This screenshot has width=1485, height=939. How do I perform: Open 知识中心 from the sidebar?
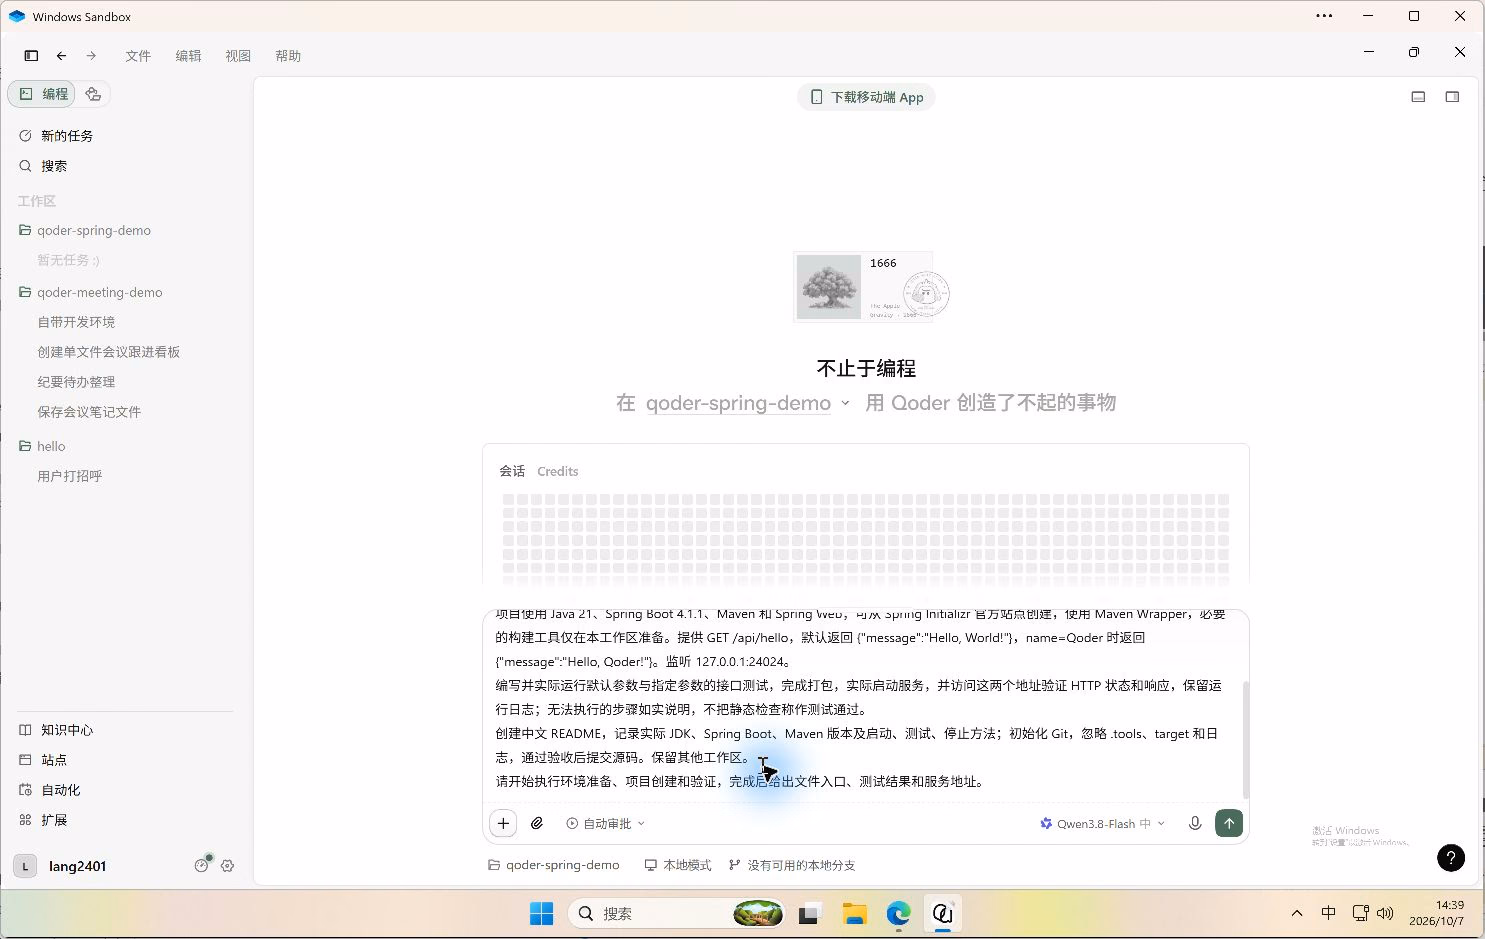tap(67, 730)
